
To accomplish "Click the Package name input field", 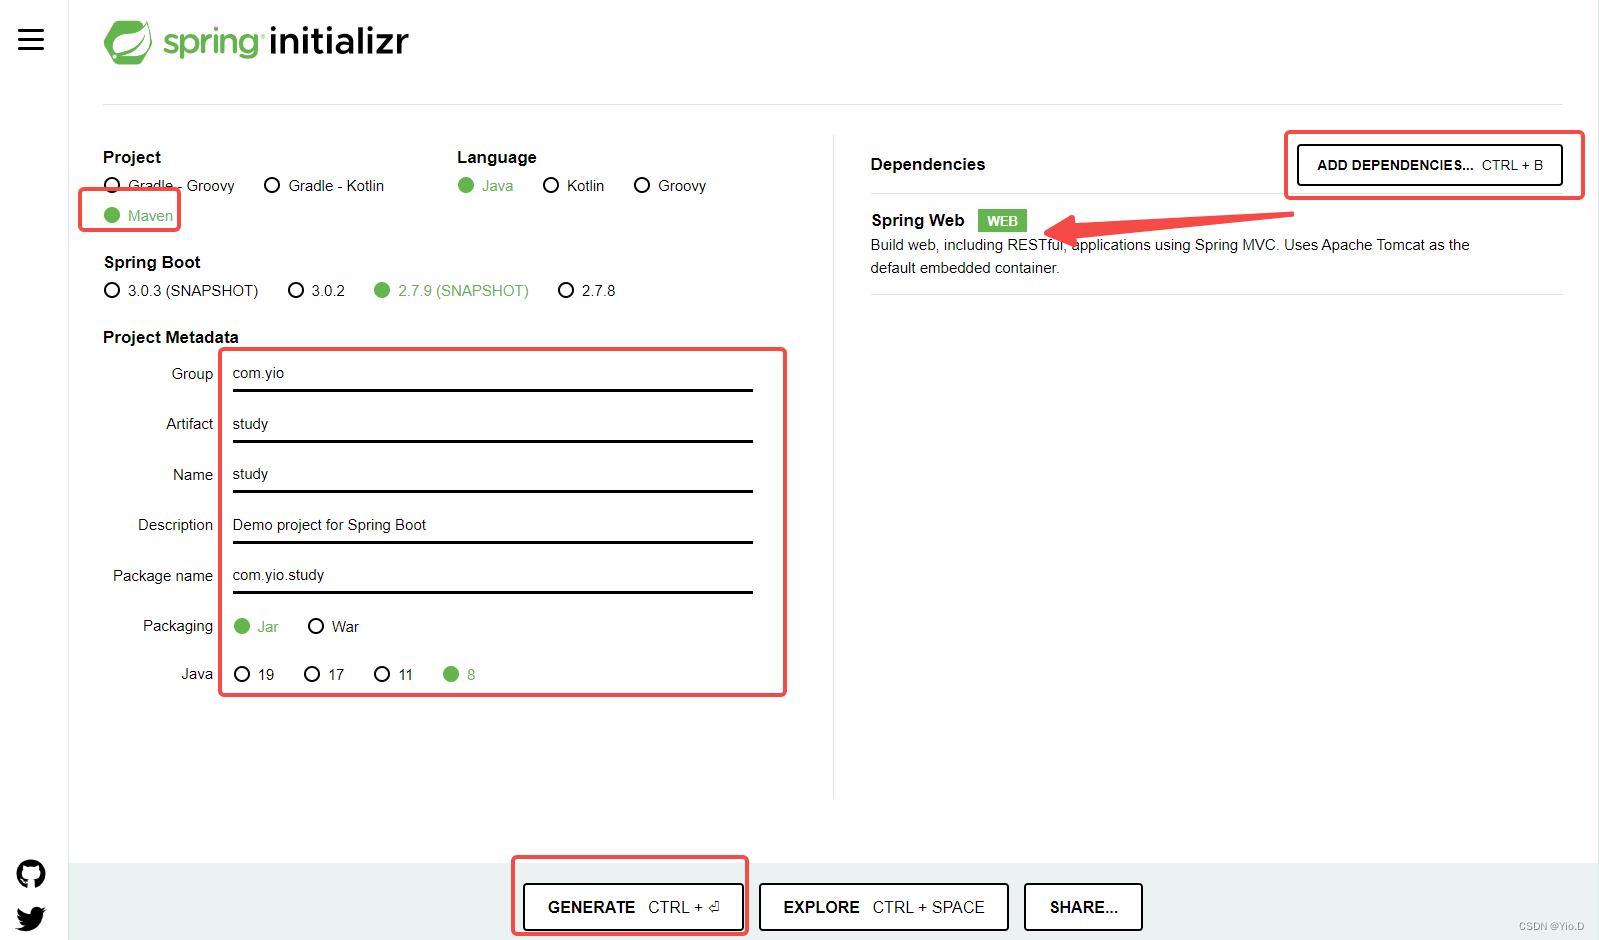I will [x=492, y=576].
